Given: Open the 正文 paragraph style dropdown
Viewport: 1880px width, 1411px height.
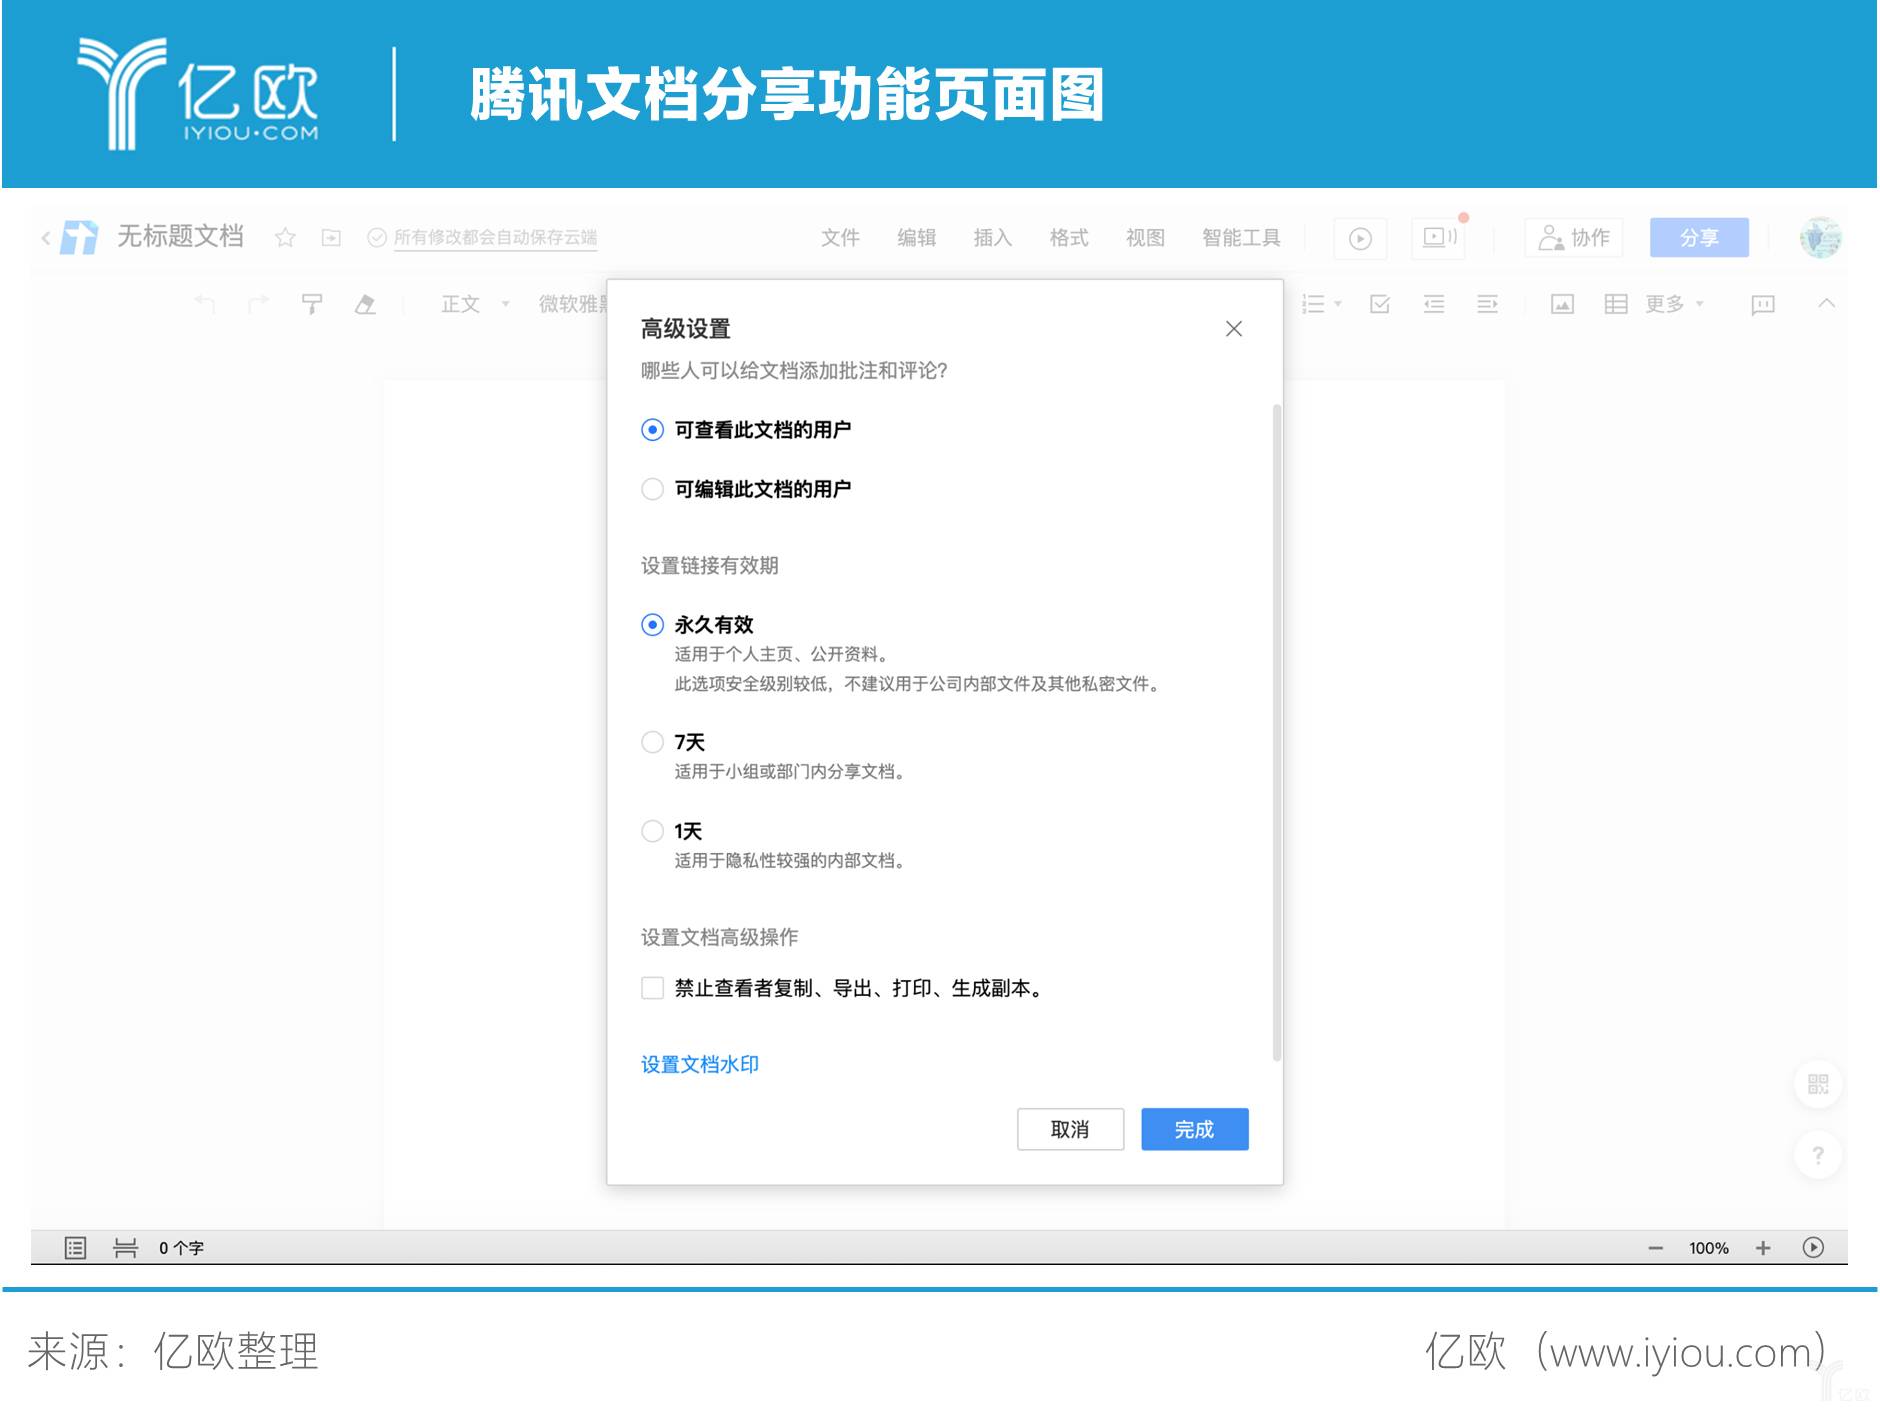Looking at the screenshot, I should coord(476,304).
